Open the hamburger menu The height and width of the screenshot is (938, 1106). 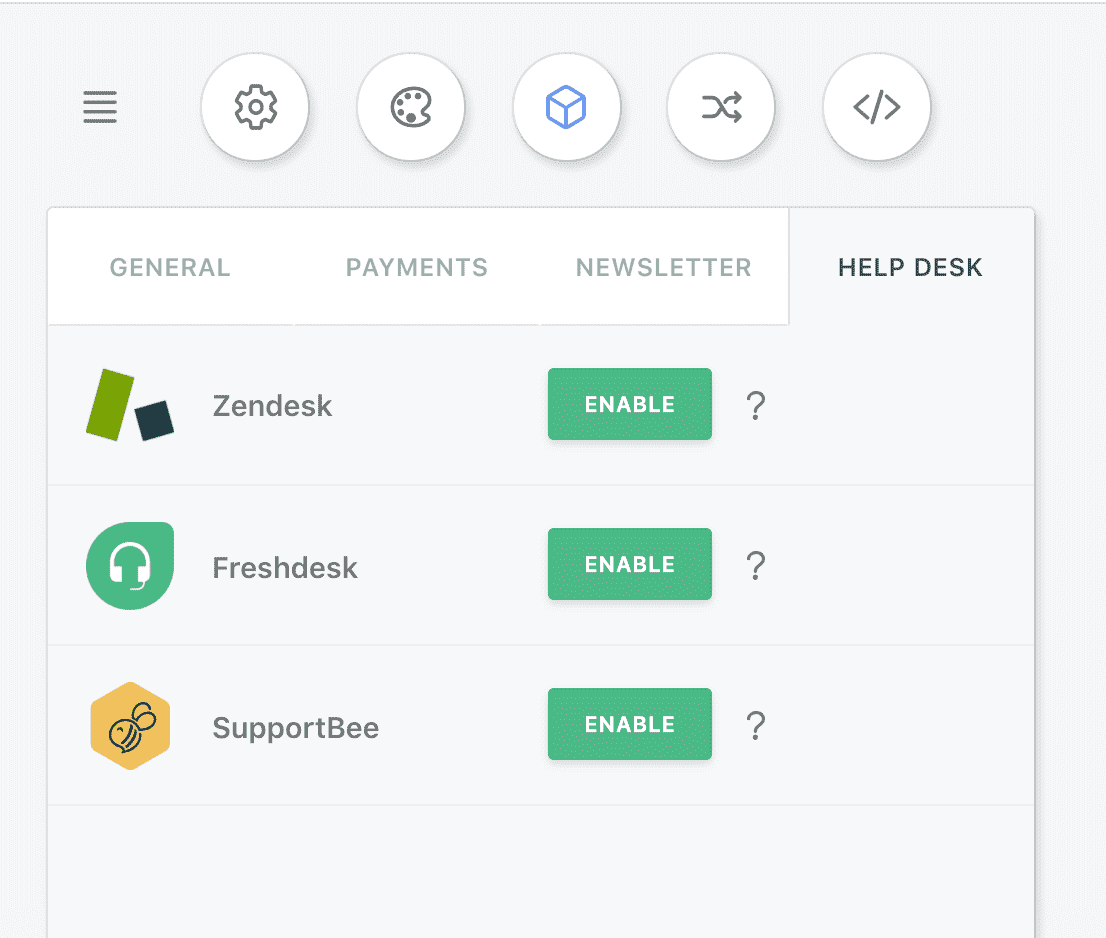coord(100,107)
